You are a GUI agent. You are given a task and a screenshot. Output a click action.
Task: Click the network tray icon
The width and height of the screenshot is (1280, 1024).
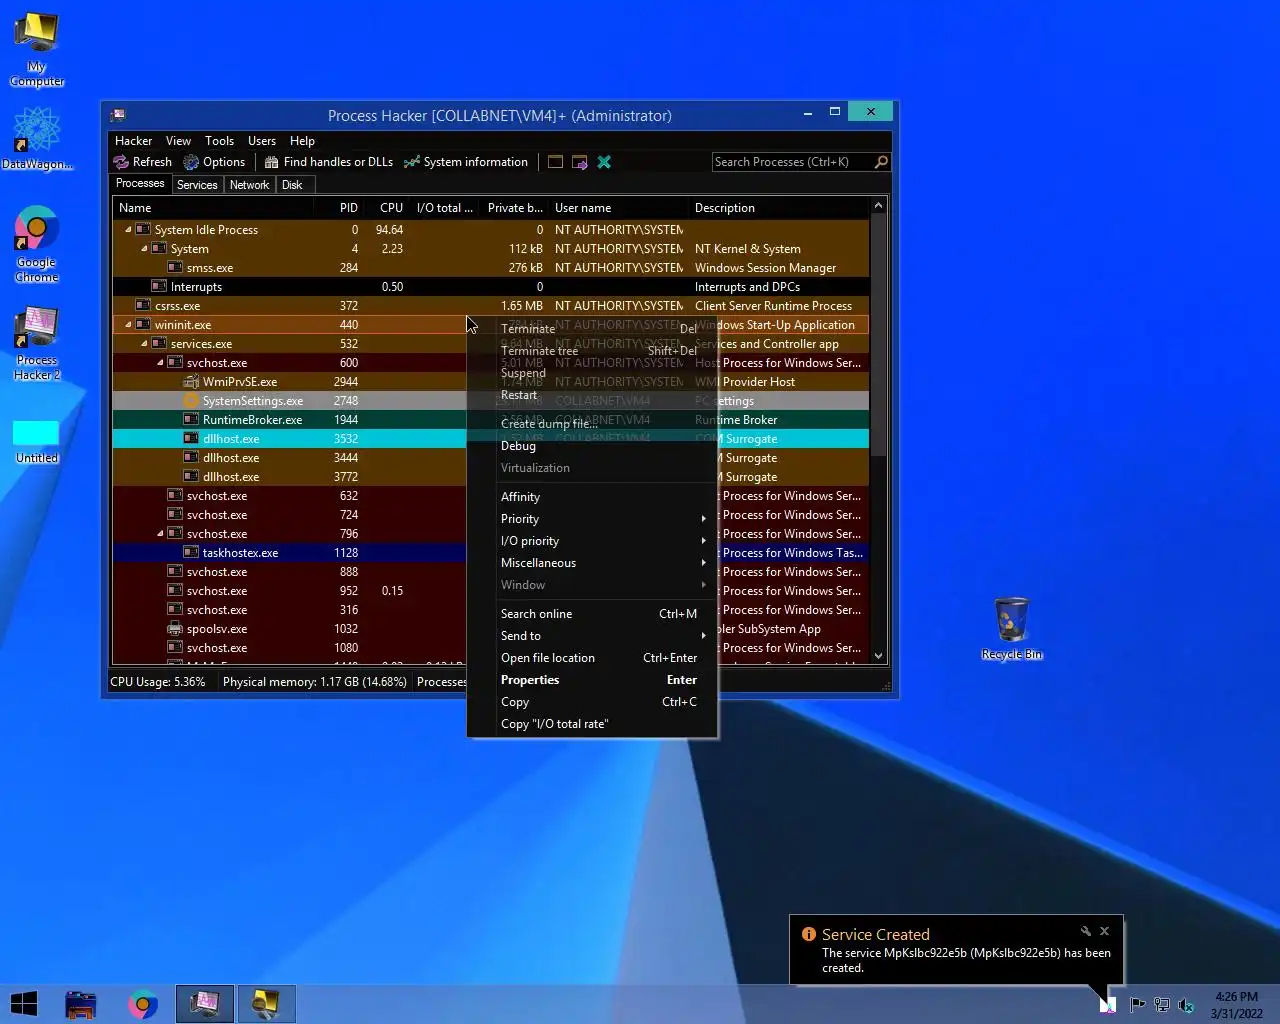[1162, 1005]
